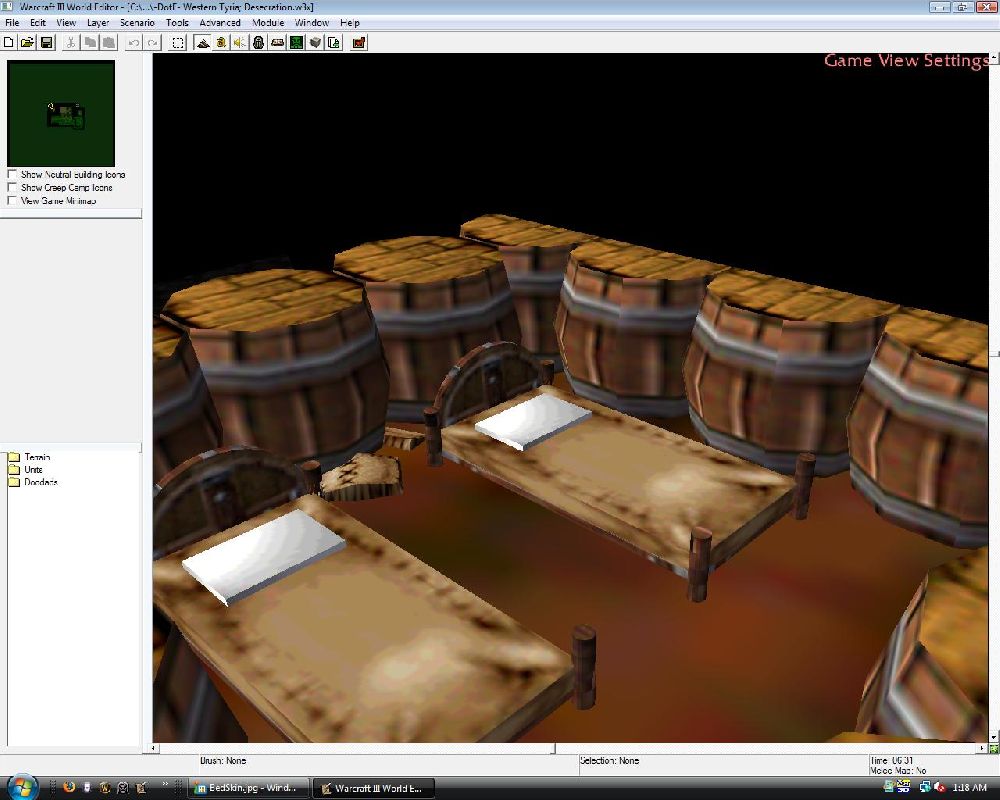
Task: Click the viewport horizontal scrollbar right arrow
Action: (983, 748)
